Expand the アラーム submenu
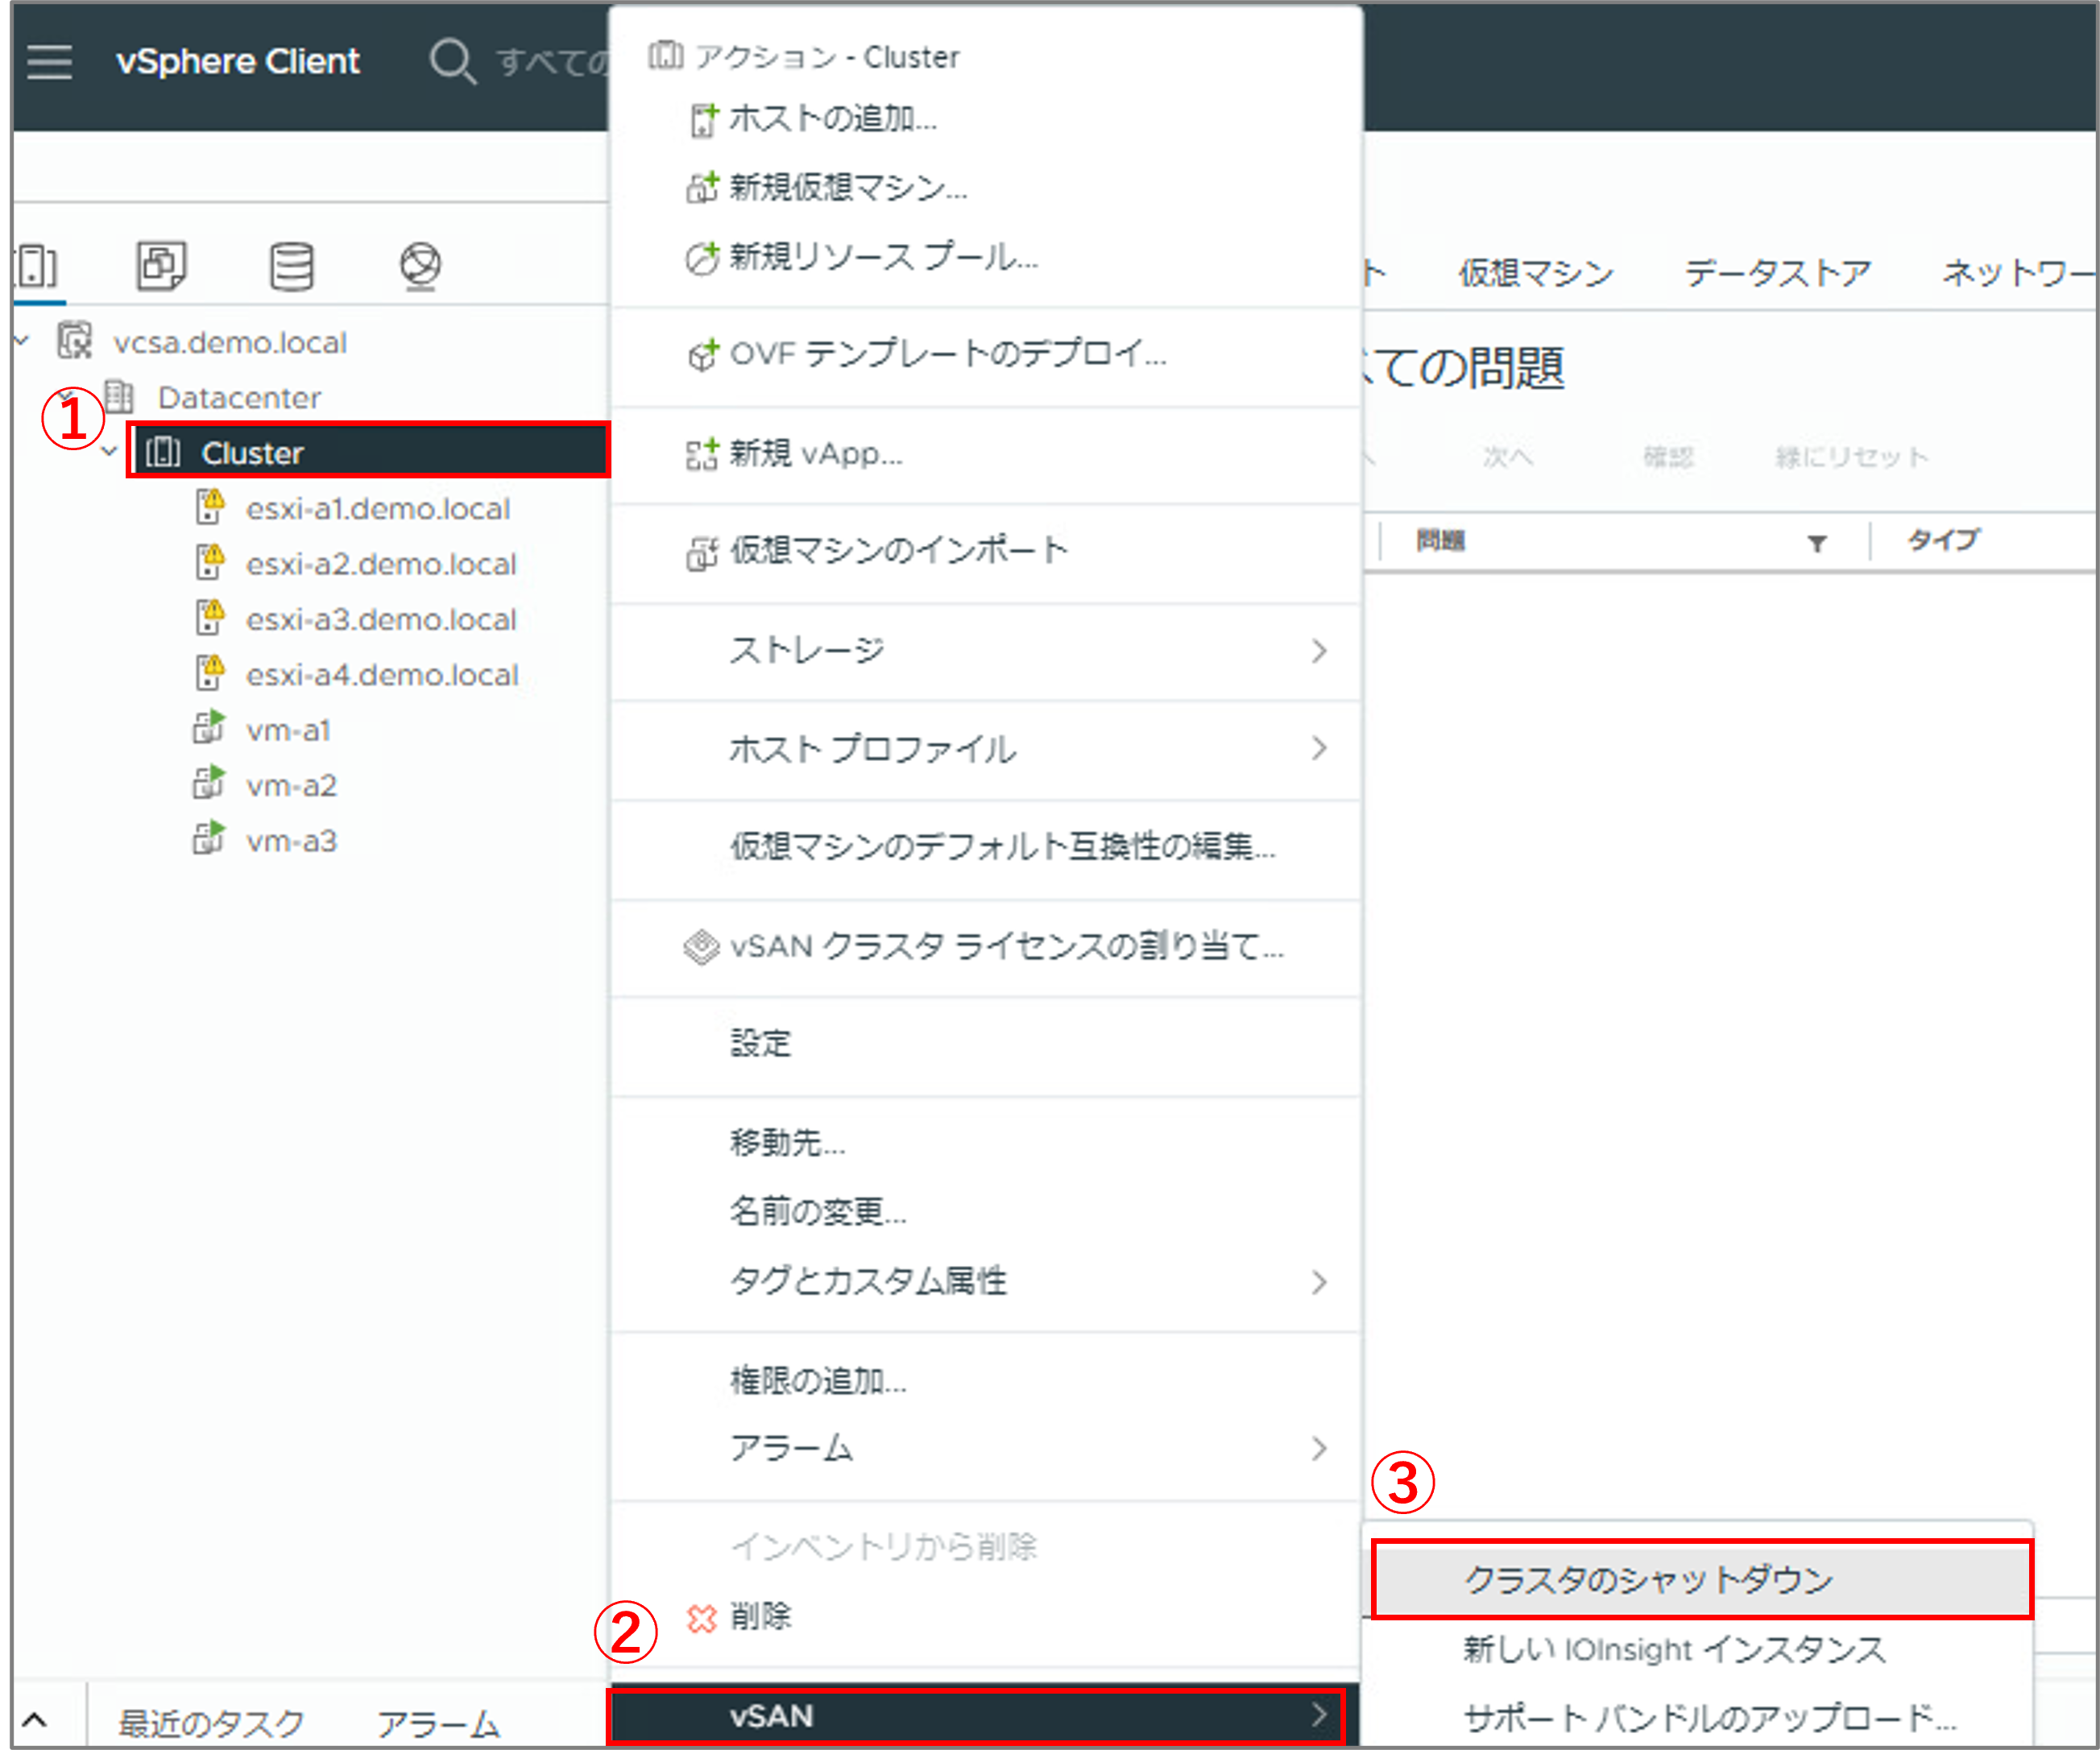The height and width of the screenshot is (1750, 2100). pyautogui.click(x=1319, y=1448)
